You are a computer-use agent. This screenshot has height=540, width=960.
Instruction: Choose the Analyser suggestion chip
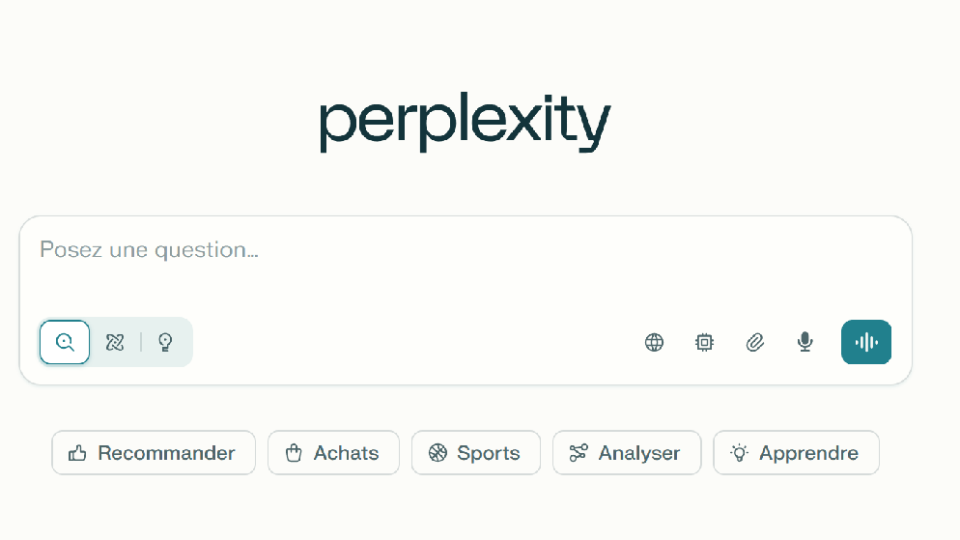[627, 453]
